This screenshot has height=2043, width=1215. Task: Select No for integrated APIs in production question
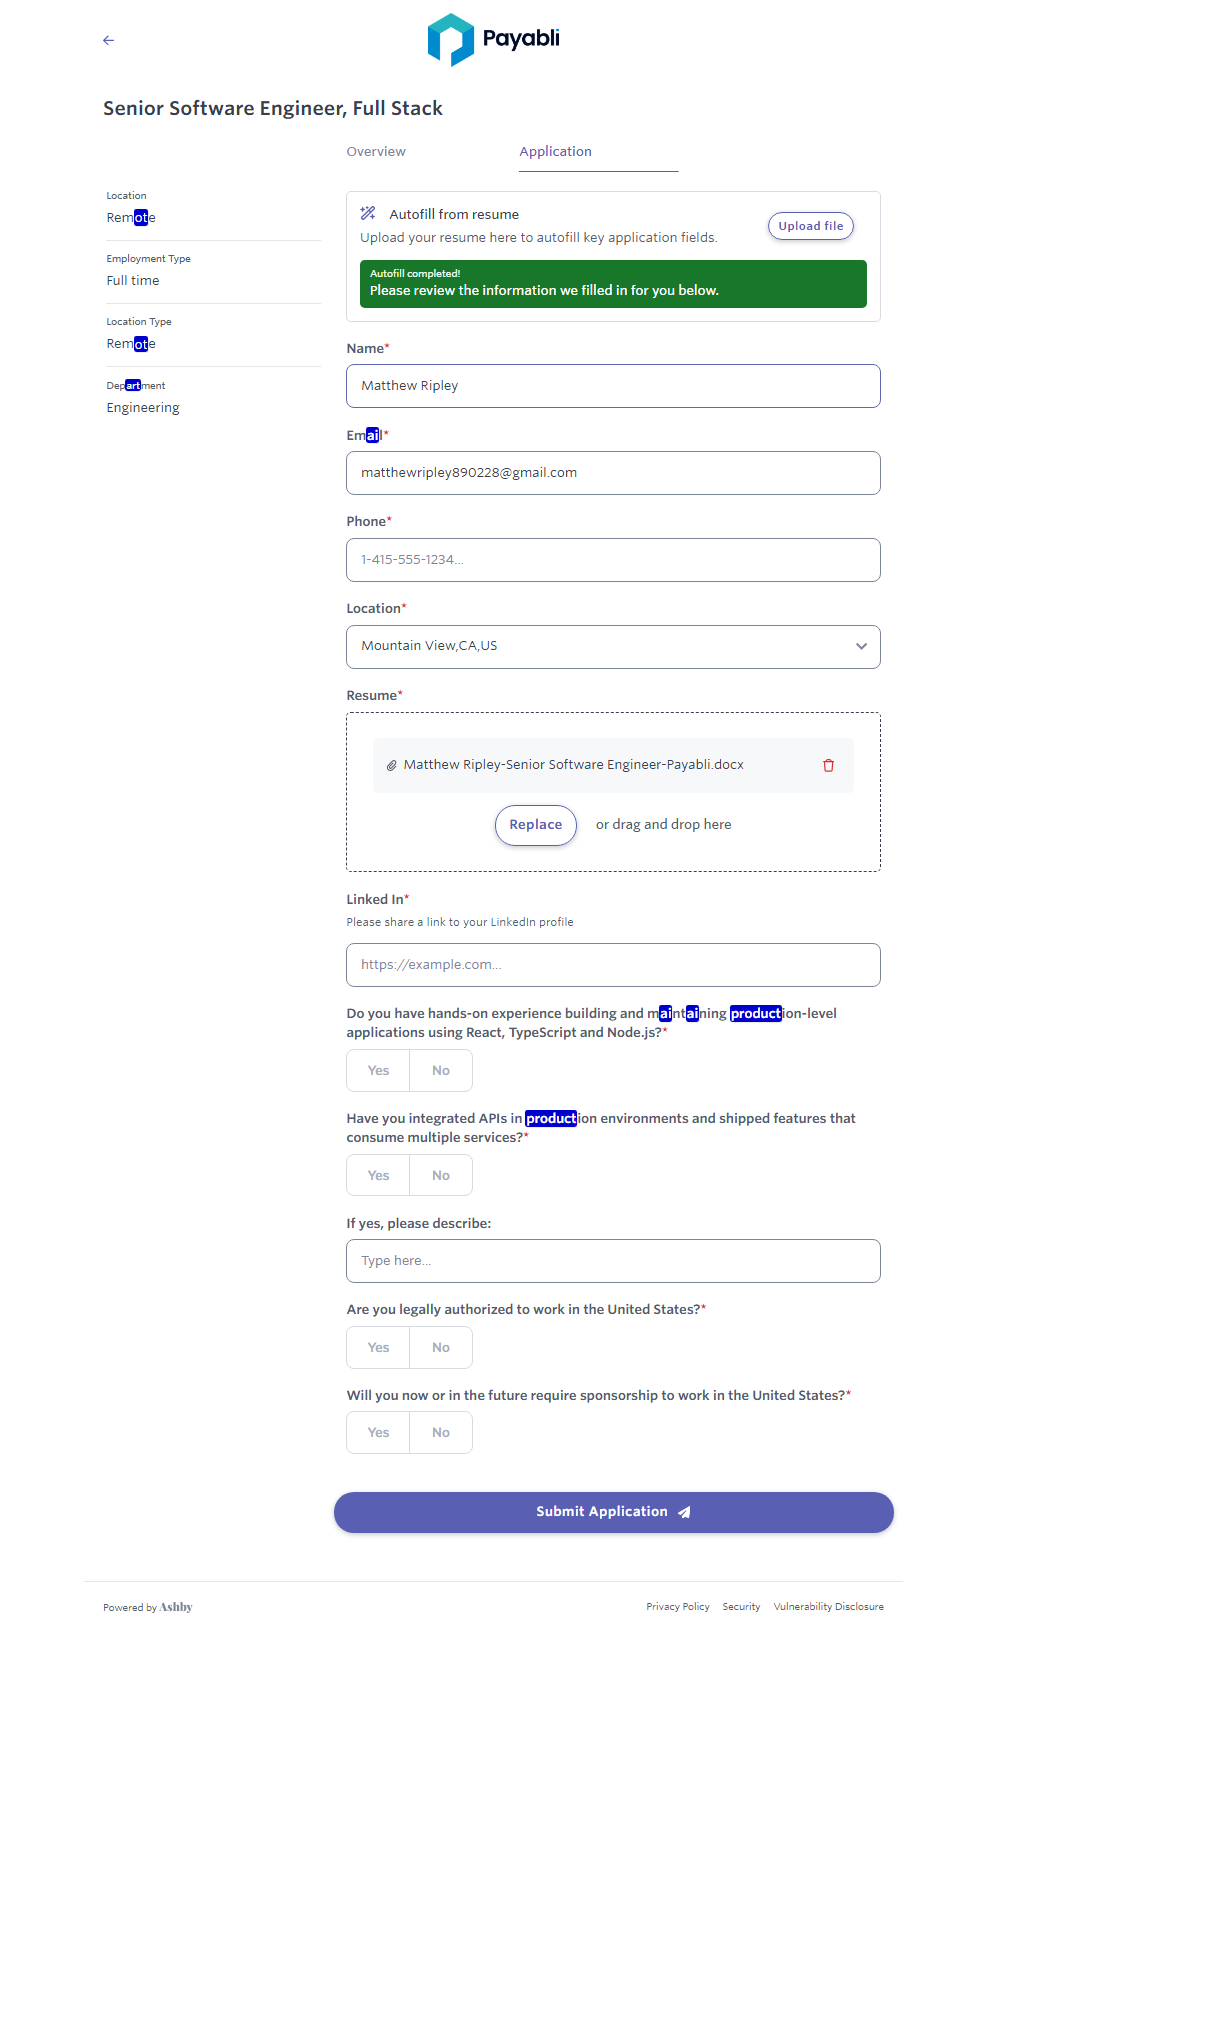click(x=441, y=1176)
